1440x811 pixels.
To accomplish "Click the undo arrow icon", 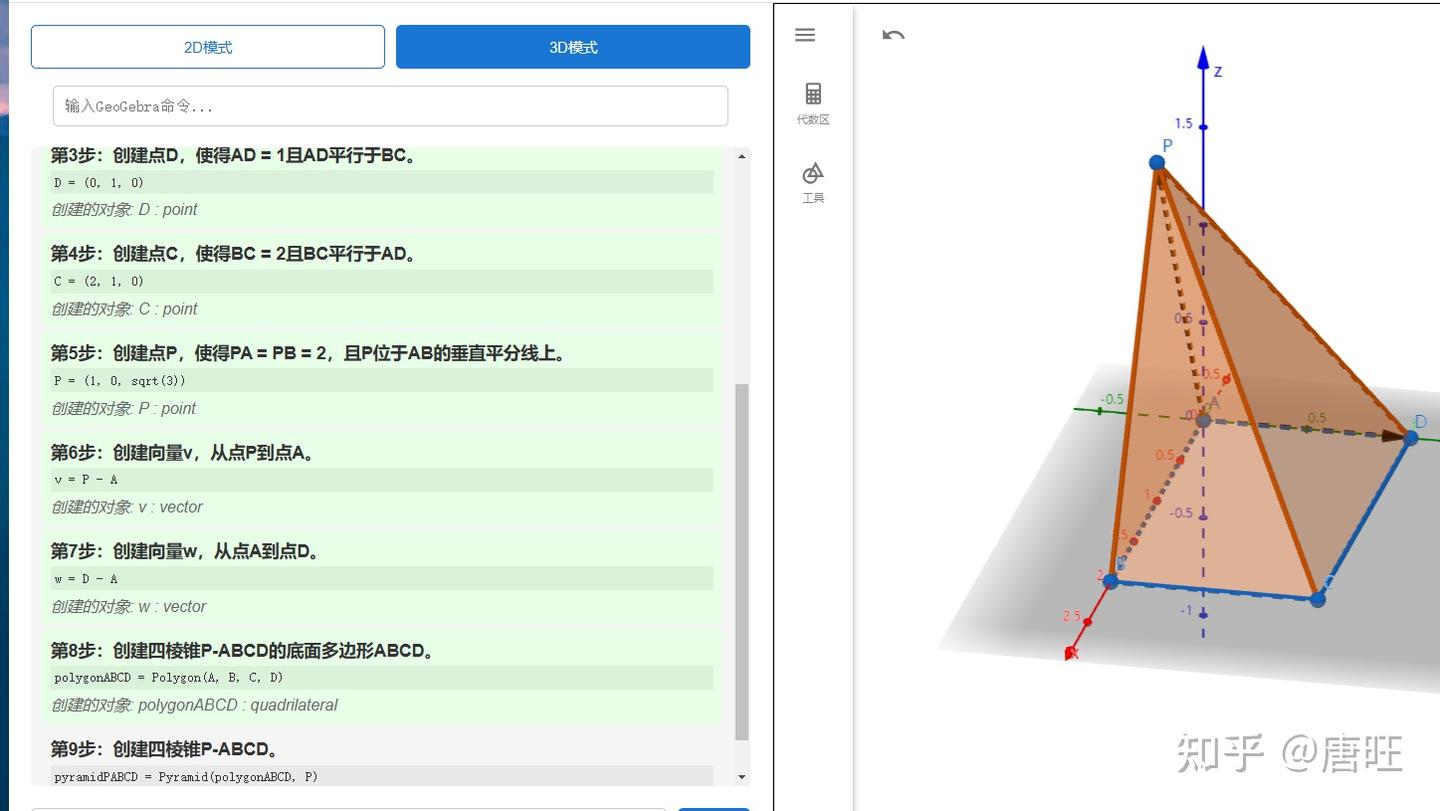I will coord(893,35).
